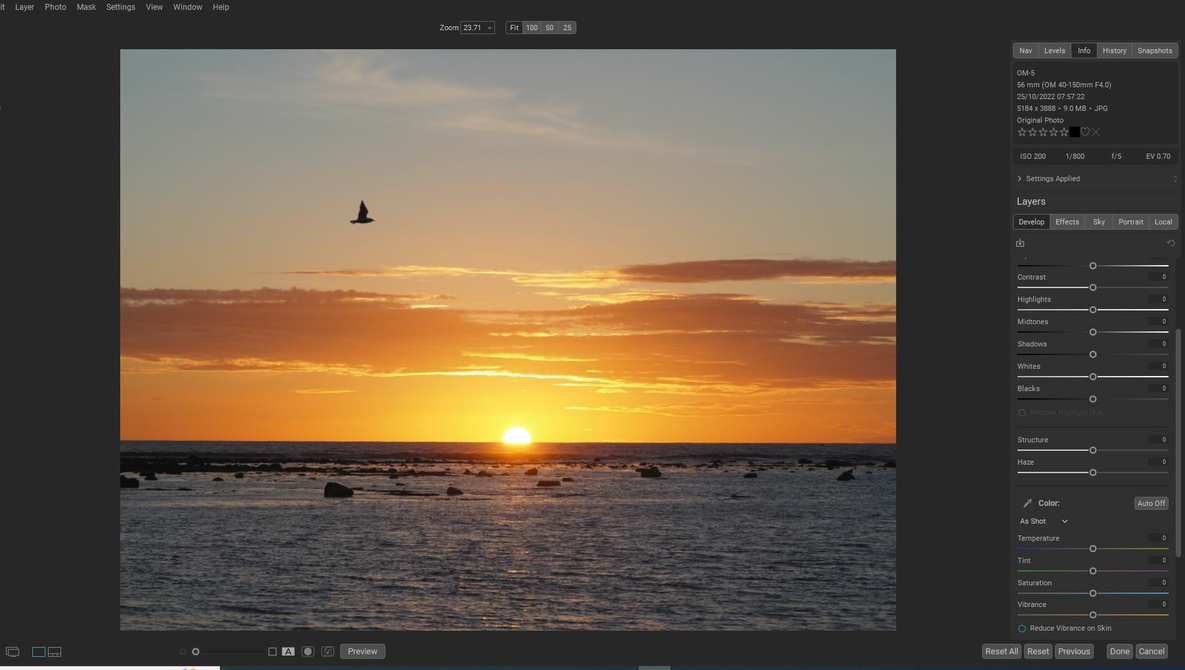
Task: Open the Zoom percentage dropdown
Action: 477,28
